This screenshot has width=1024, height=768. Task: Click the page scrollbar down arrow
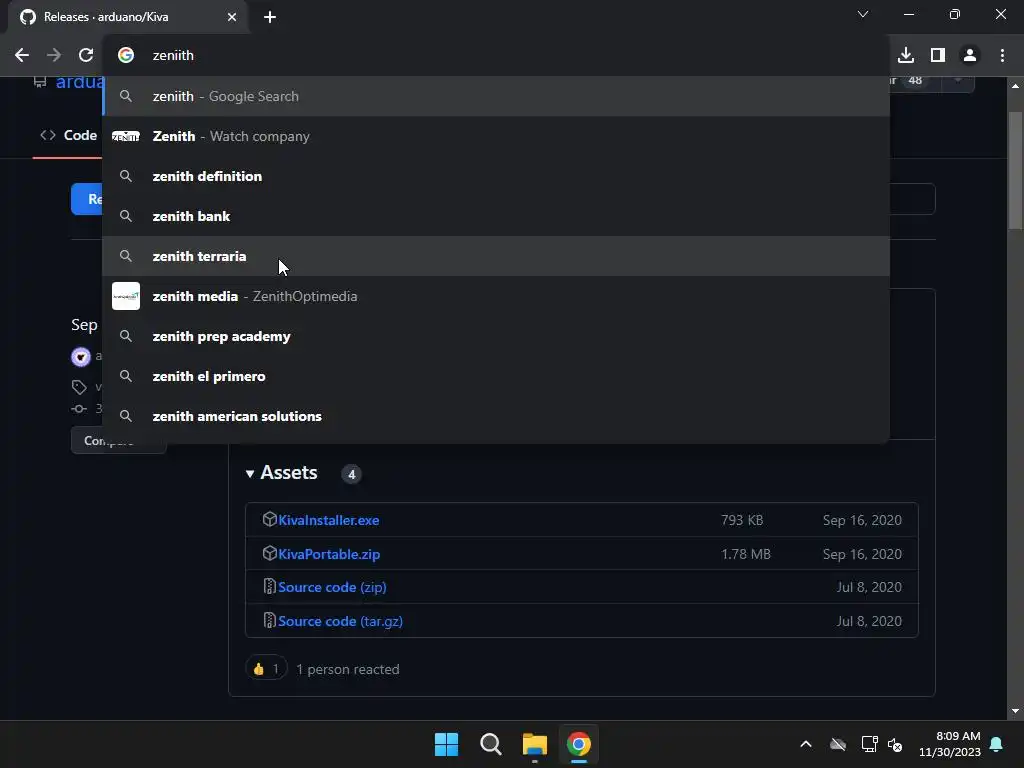(x=1015, y=711)
